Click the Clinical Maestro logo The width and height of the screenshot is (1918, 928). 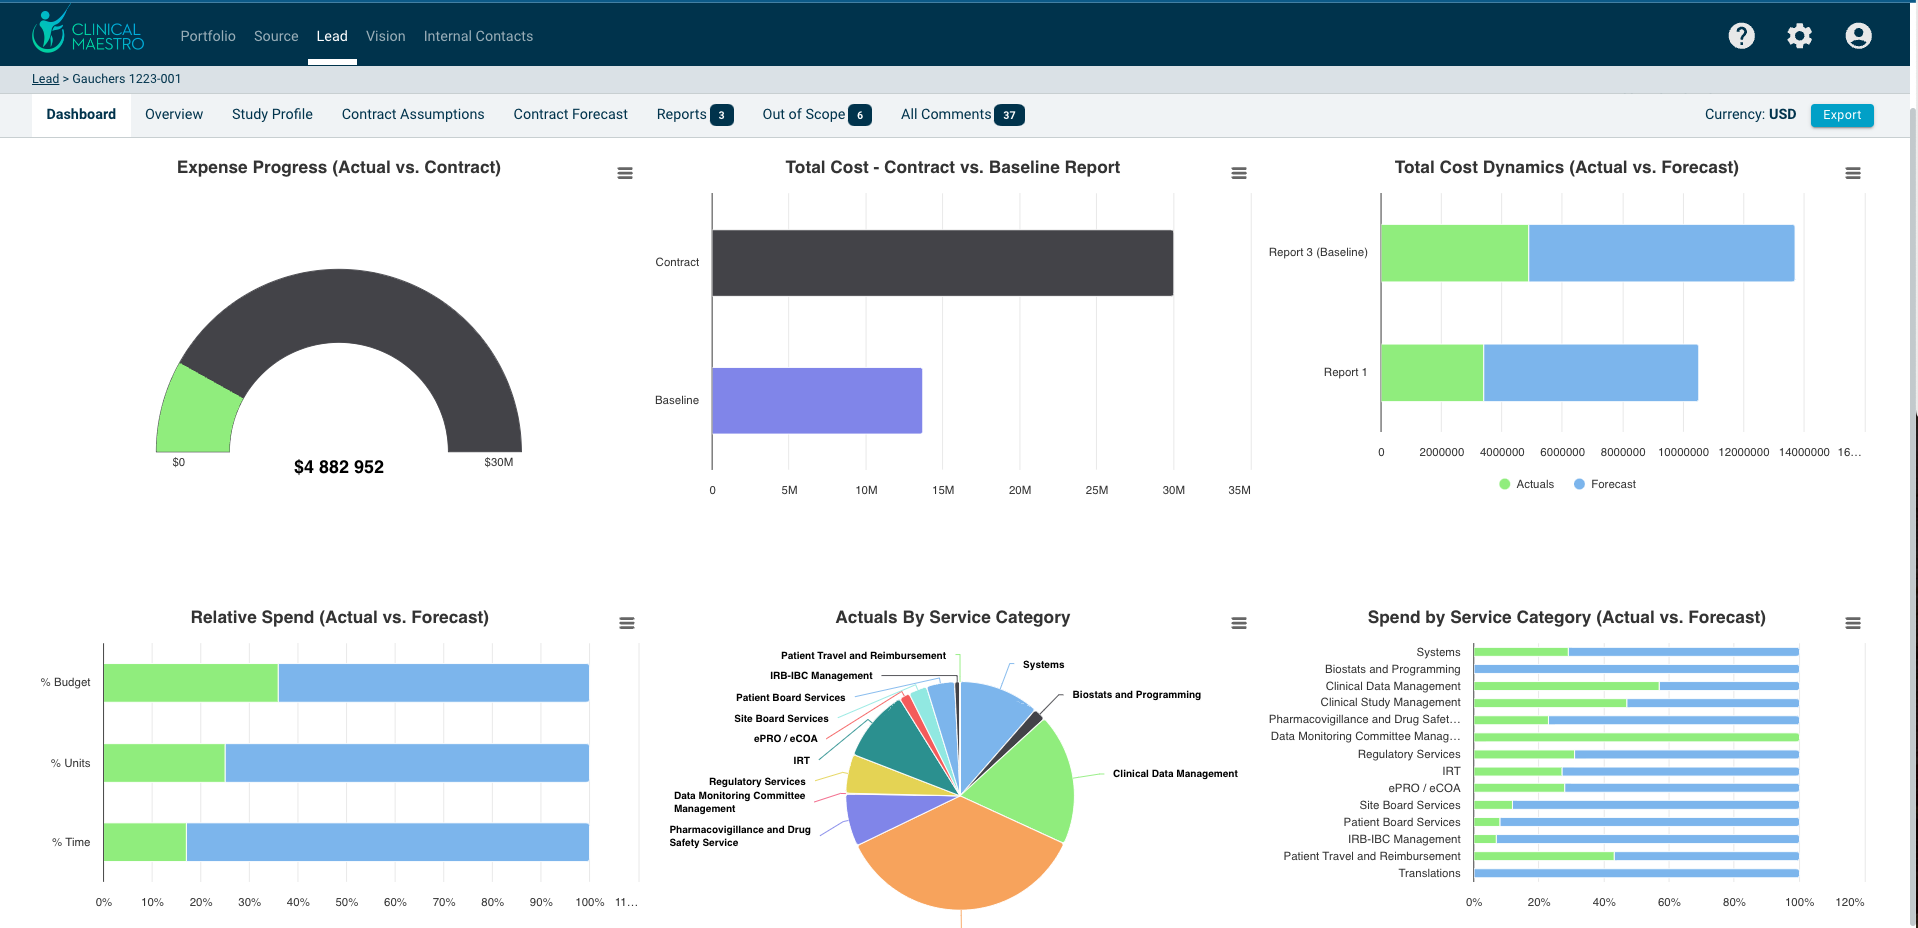click(x=88, y=33)
